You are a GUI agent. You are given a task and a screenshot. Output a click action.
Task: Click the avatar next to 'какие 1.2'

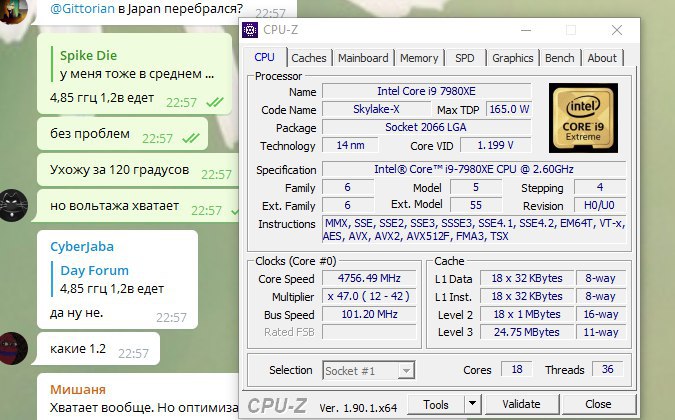pos(13,349)
